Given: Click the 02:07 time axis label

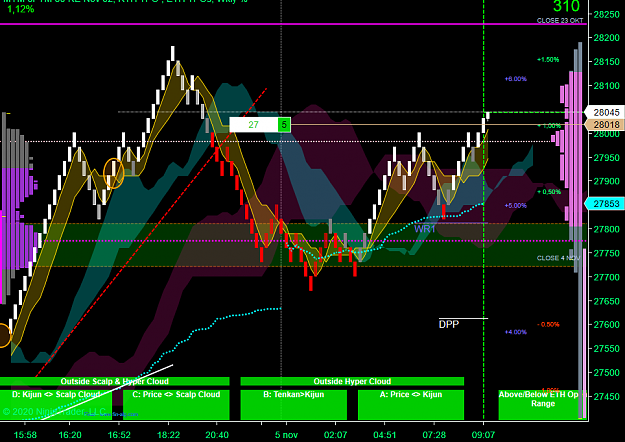Looking at the screenshot, I should (335, 435).
